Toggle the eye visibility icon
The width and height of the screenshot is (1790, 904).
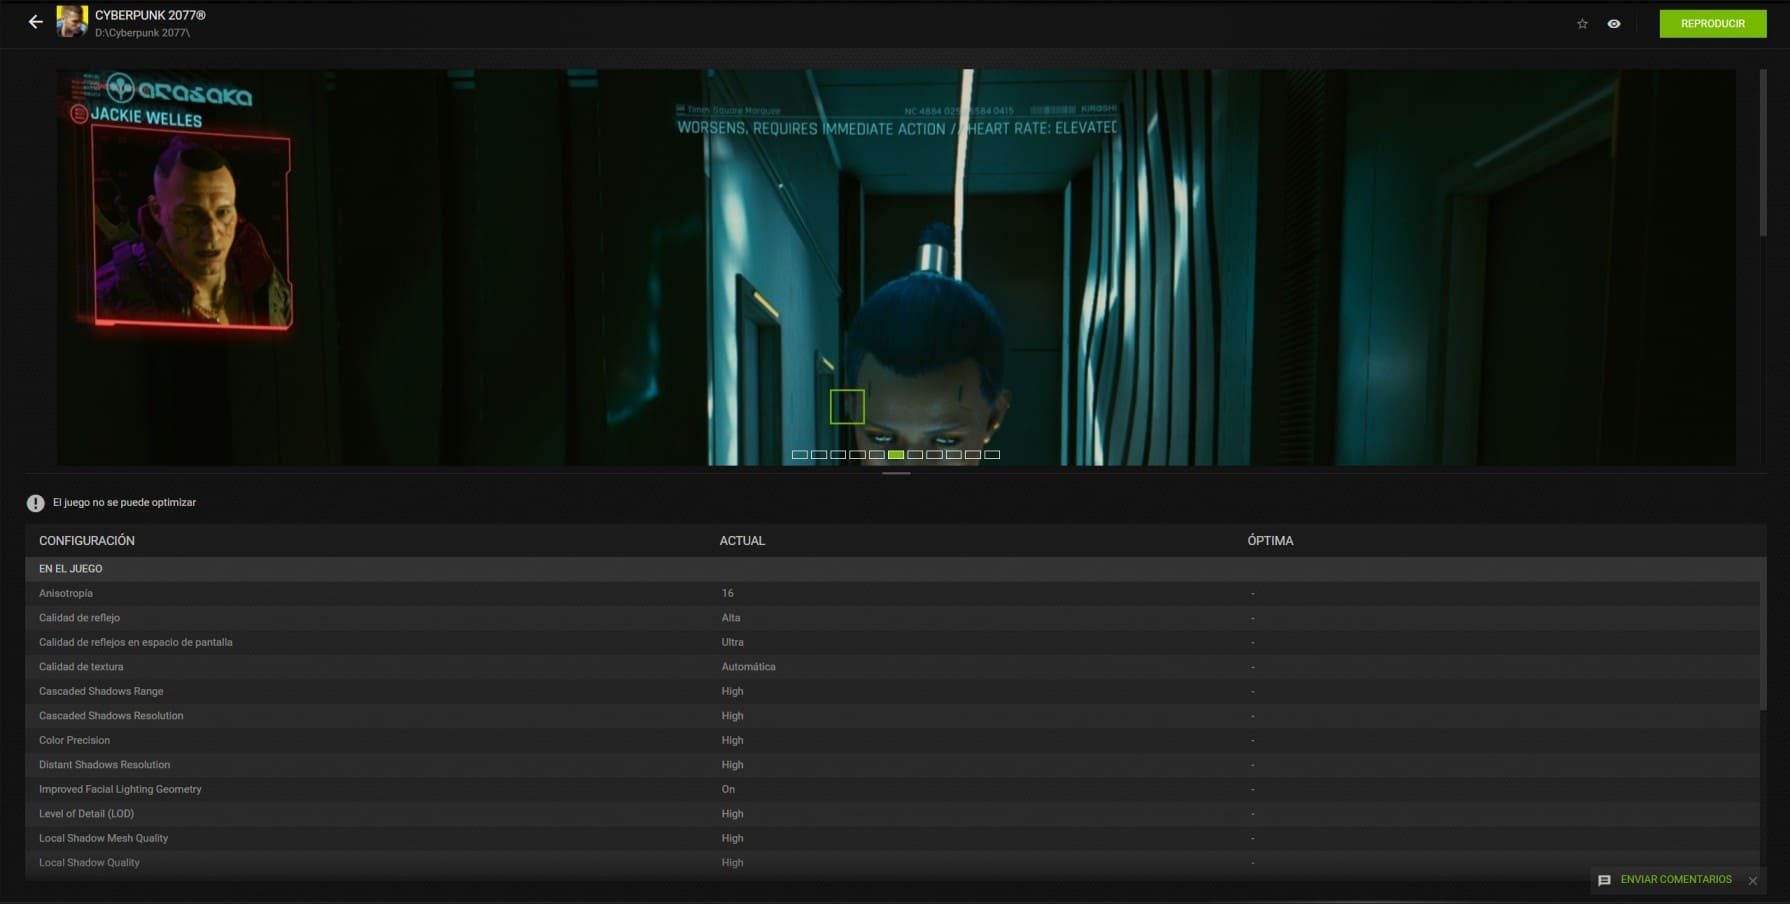[1614, 24]
